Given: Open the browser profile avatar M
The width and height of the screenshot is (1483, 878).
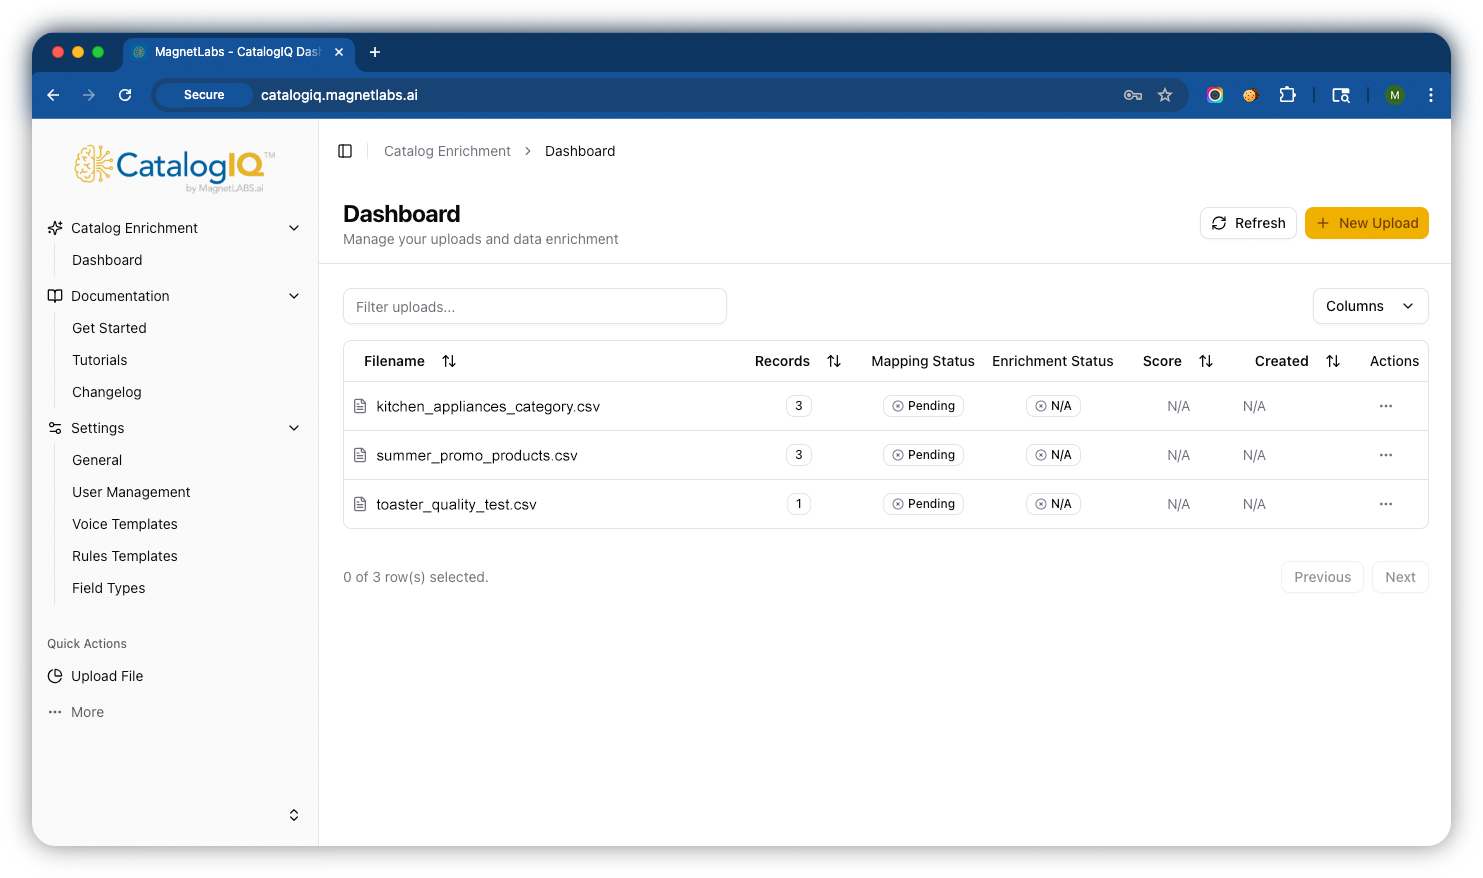Looking at the screenshot, I should (x=1395, y=95).
